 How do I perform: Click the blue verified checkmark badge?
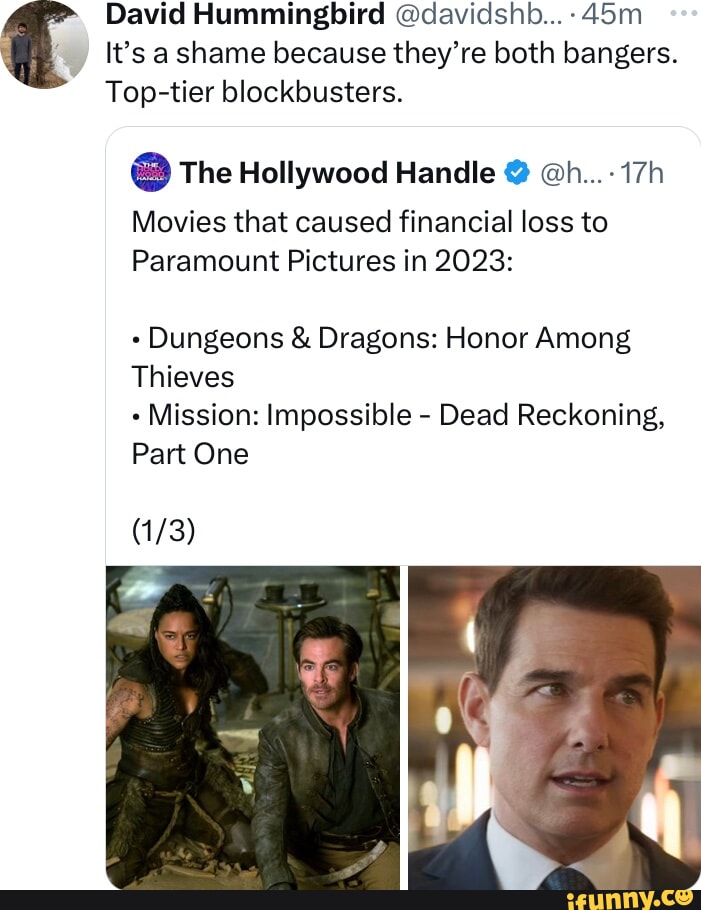(516, 174)
